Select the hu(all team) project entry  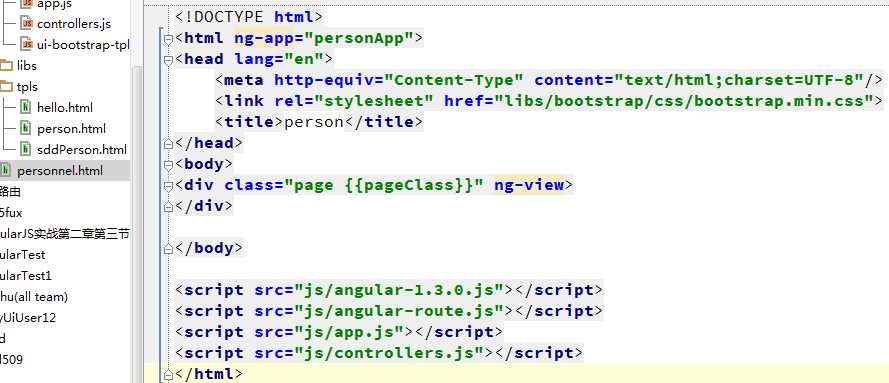click(x=34, y=296)
